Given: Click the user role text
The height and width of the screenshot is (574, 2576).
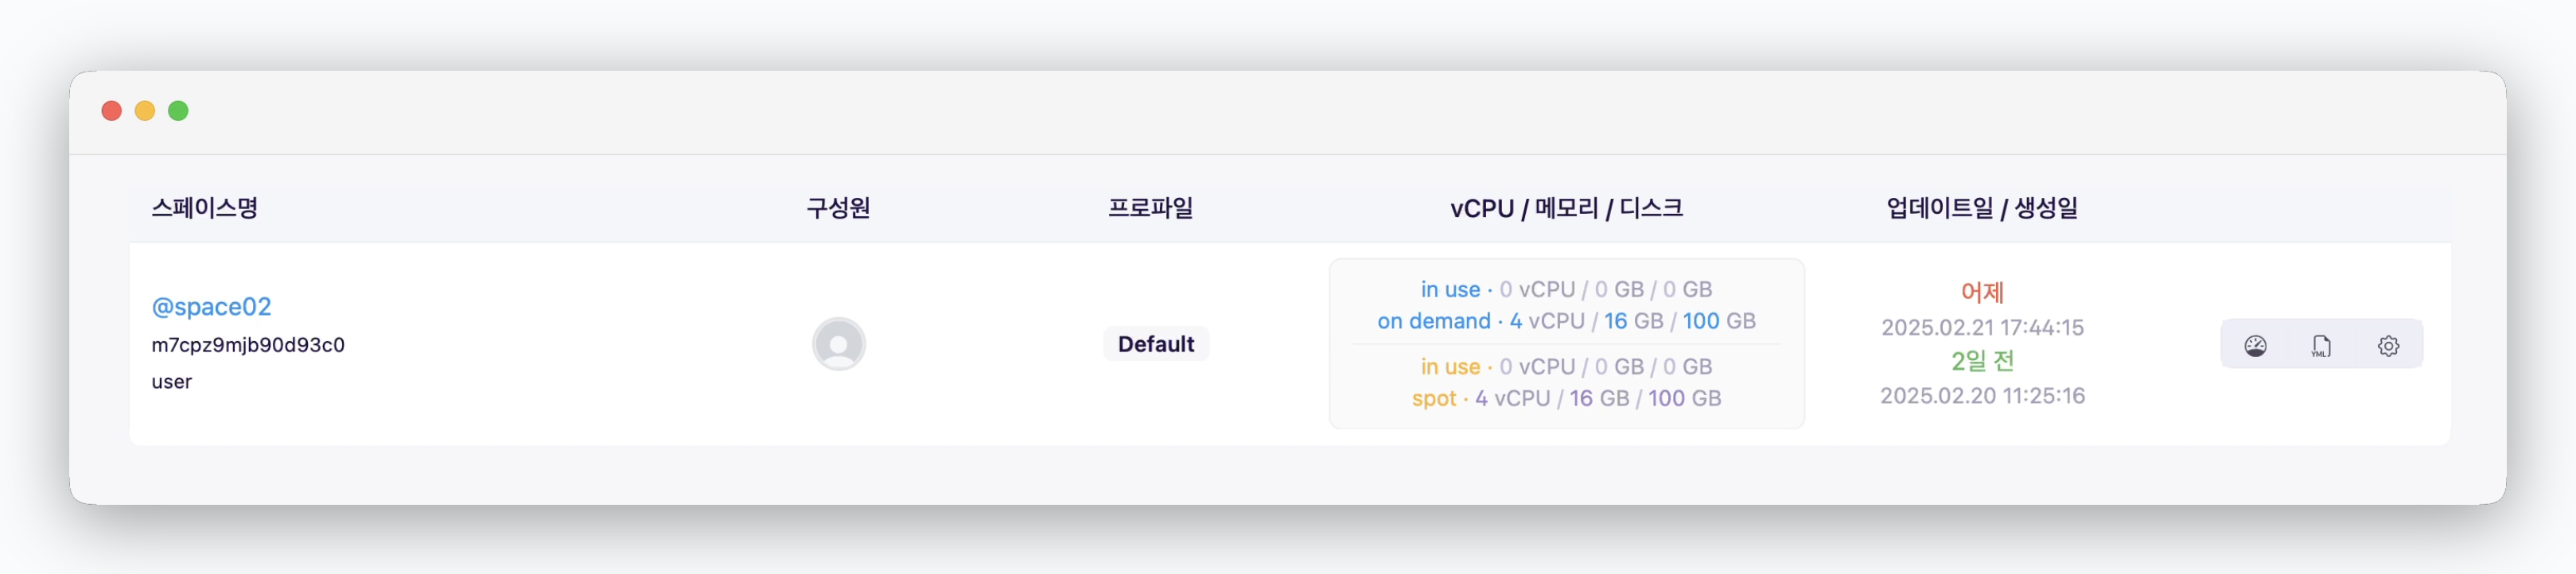Looking at the screenshot, I should (x=172, y=382).
